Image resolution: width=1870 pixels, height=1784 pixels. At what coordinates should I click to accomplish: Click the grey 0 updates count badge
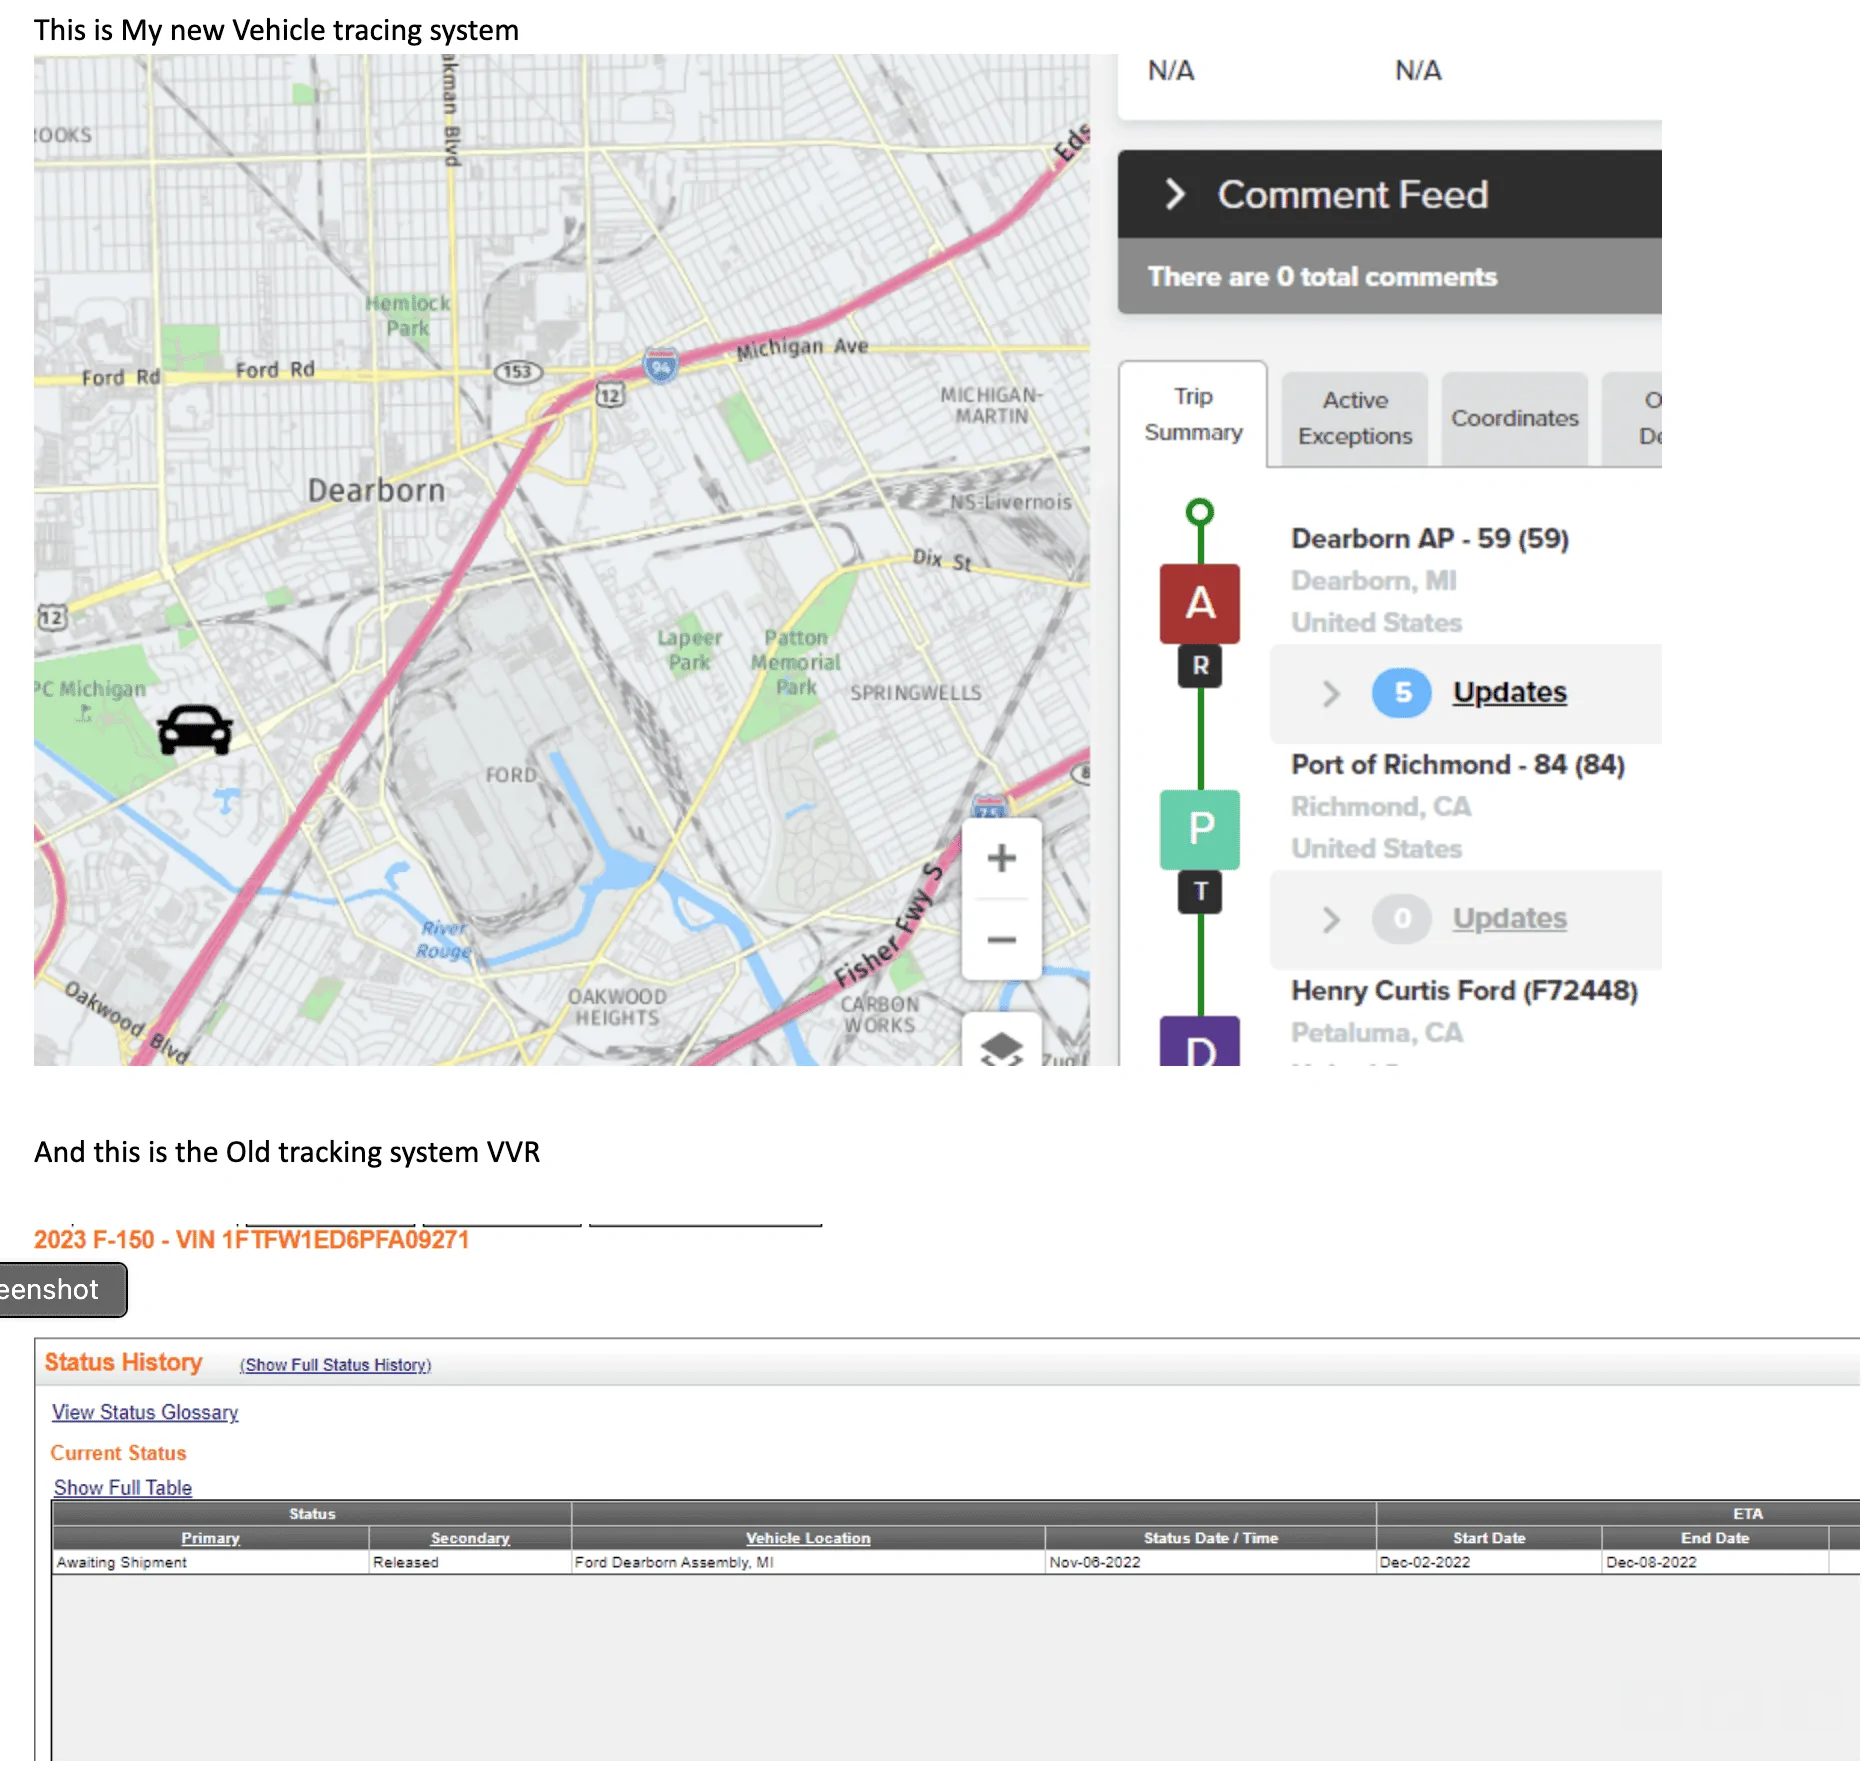1402,918
